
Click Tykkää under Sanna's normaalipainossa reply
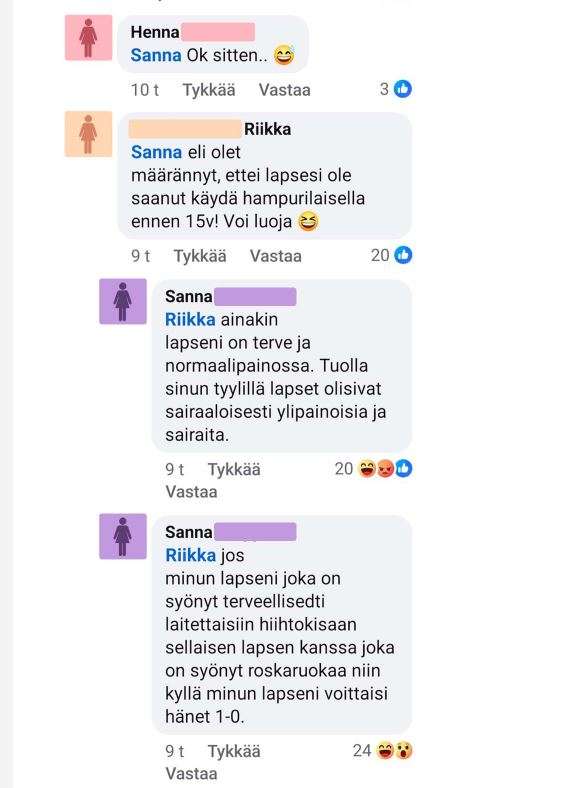click(234, 469)
